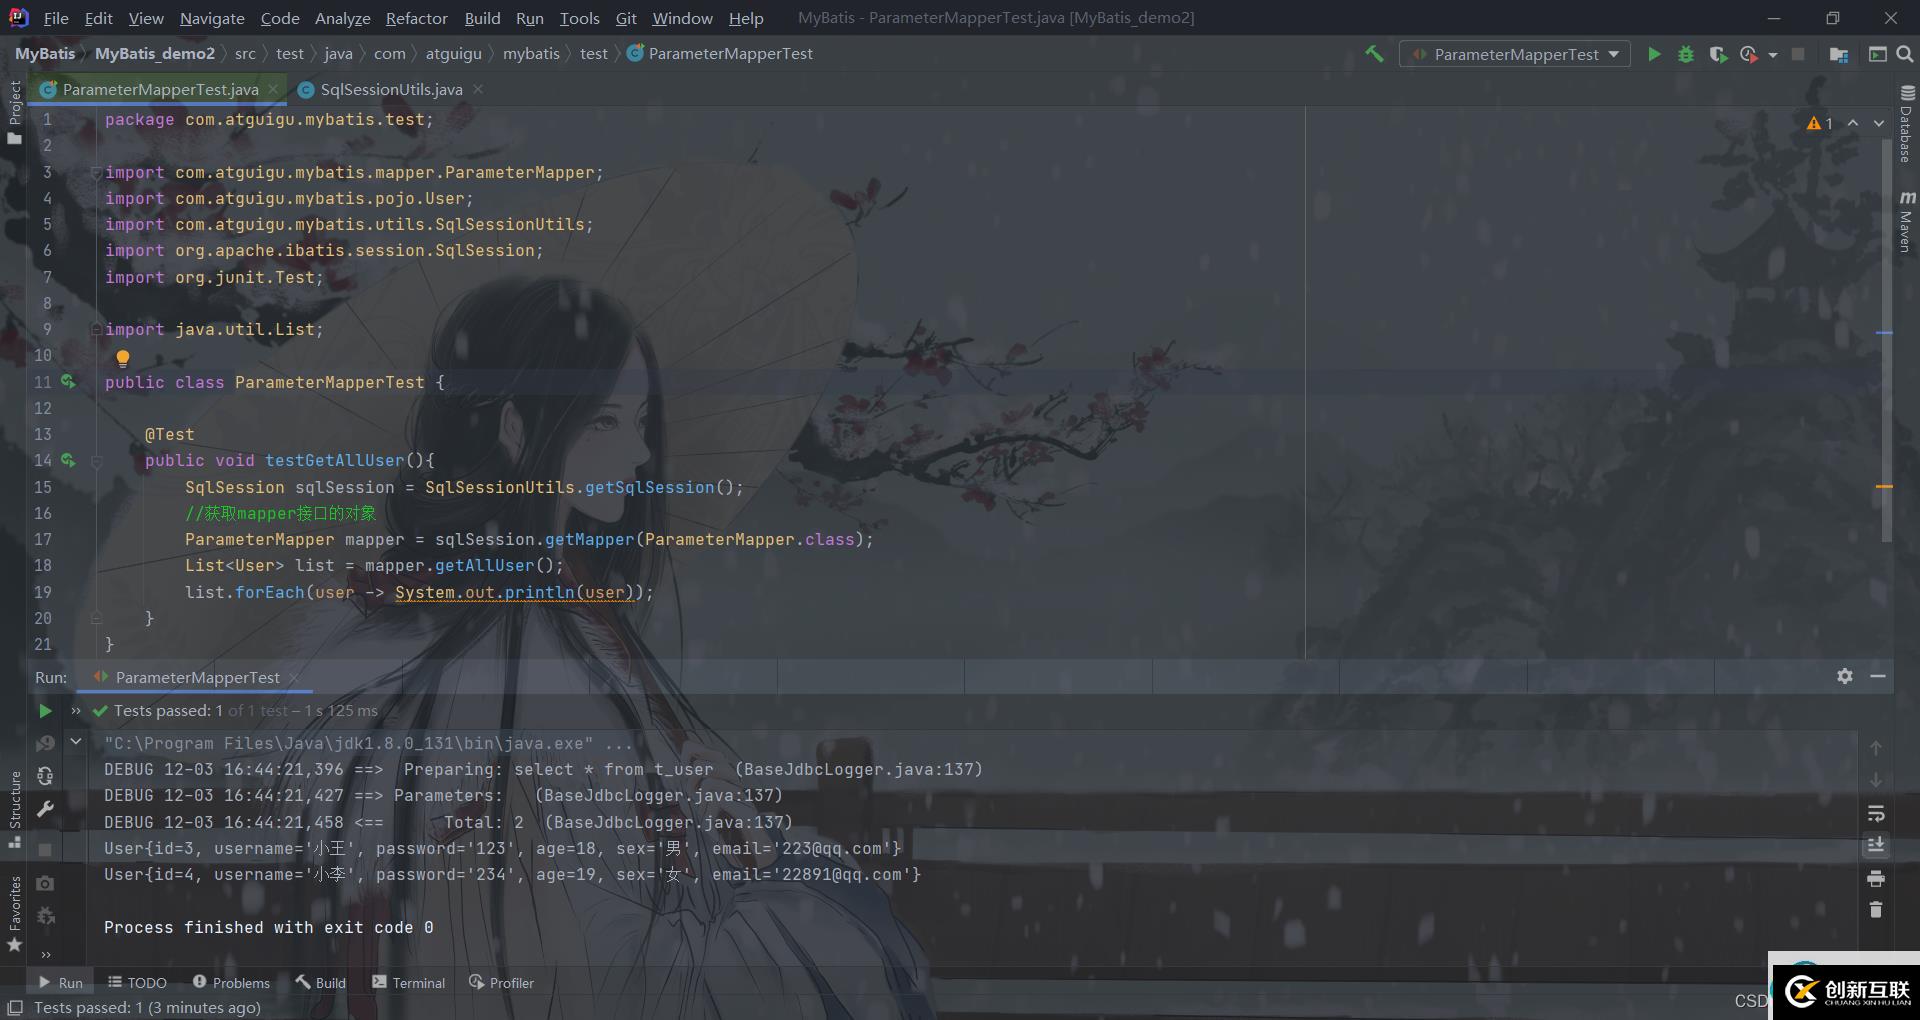Close the ParameterMapperTest.java tab

pos(273,89)
